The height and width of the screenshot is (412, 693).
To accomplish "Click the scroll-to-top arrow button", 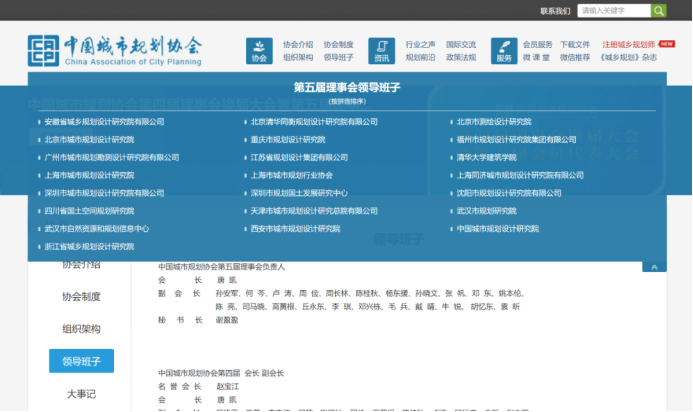I will (x=654, y=267).
